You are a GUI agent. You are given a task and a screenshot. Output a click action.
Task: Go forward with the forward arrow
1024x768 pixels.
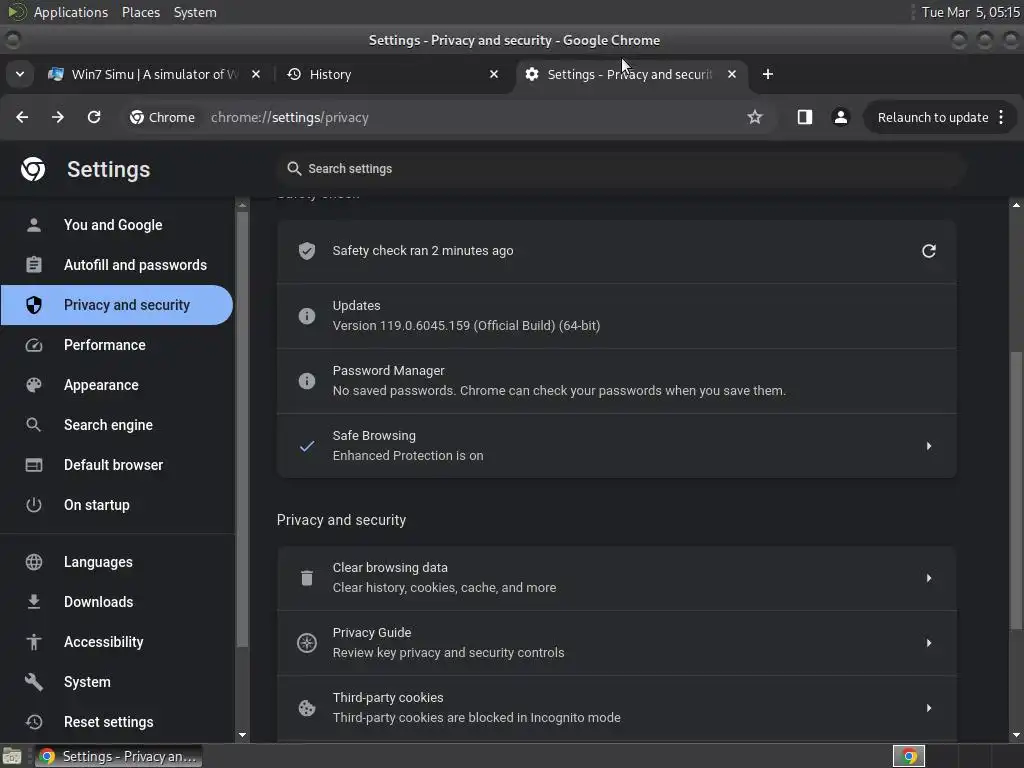tap(58, 117)
